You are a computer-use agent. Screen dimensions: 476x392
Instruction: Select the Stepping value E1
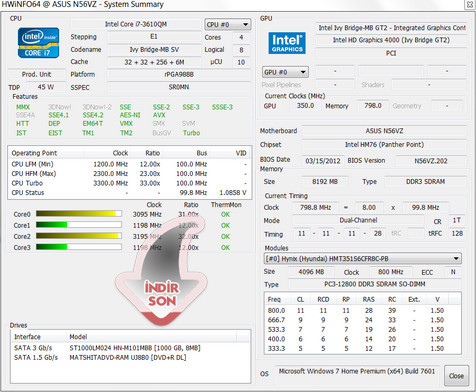tap(154, 37)
